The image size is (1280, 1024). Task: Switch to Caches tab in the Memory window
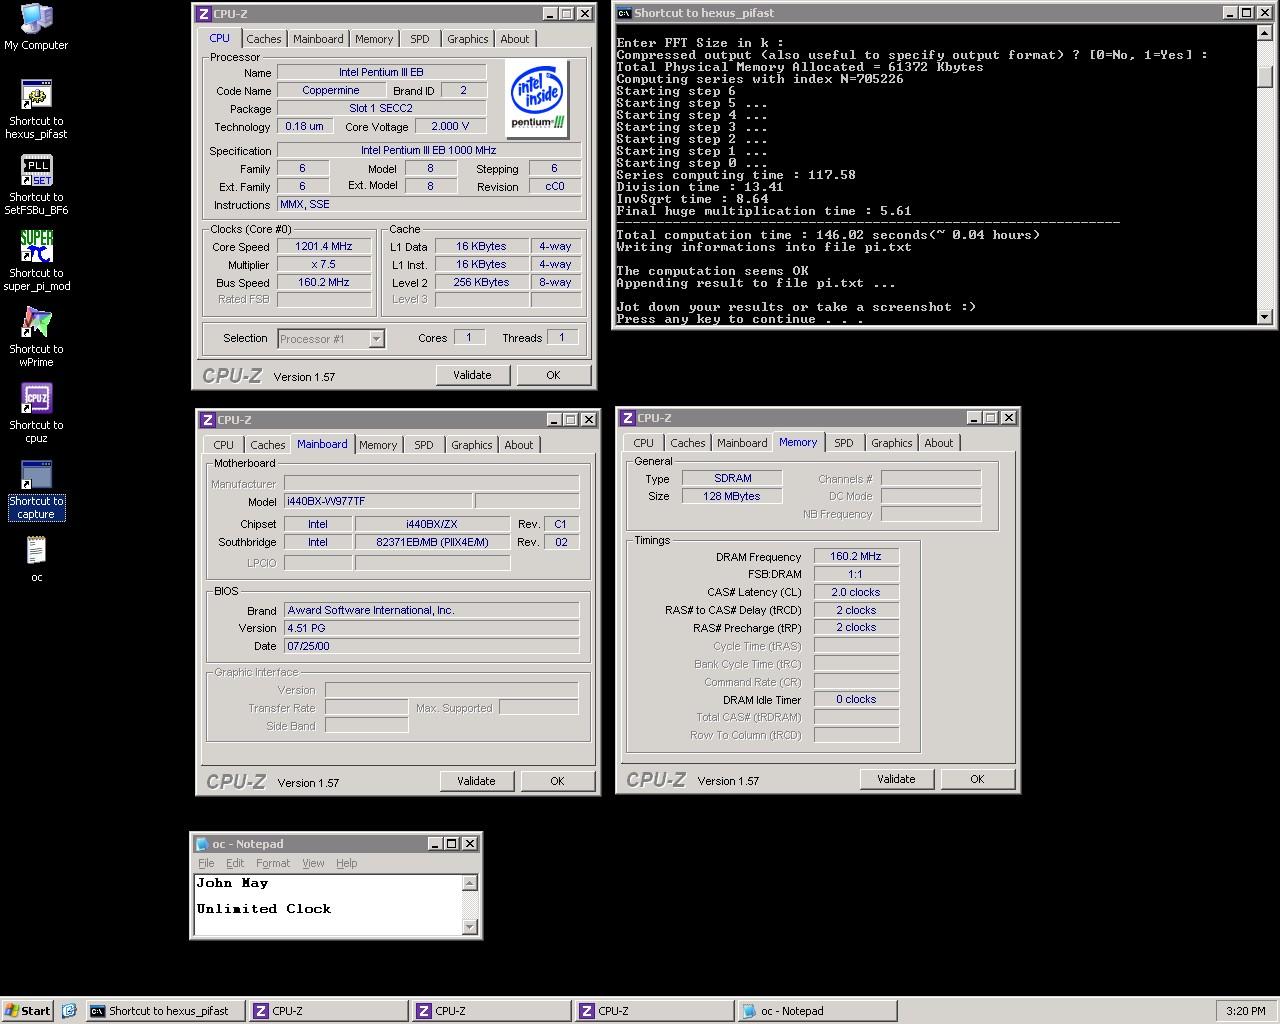point(688,443)
